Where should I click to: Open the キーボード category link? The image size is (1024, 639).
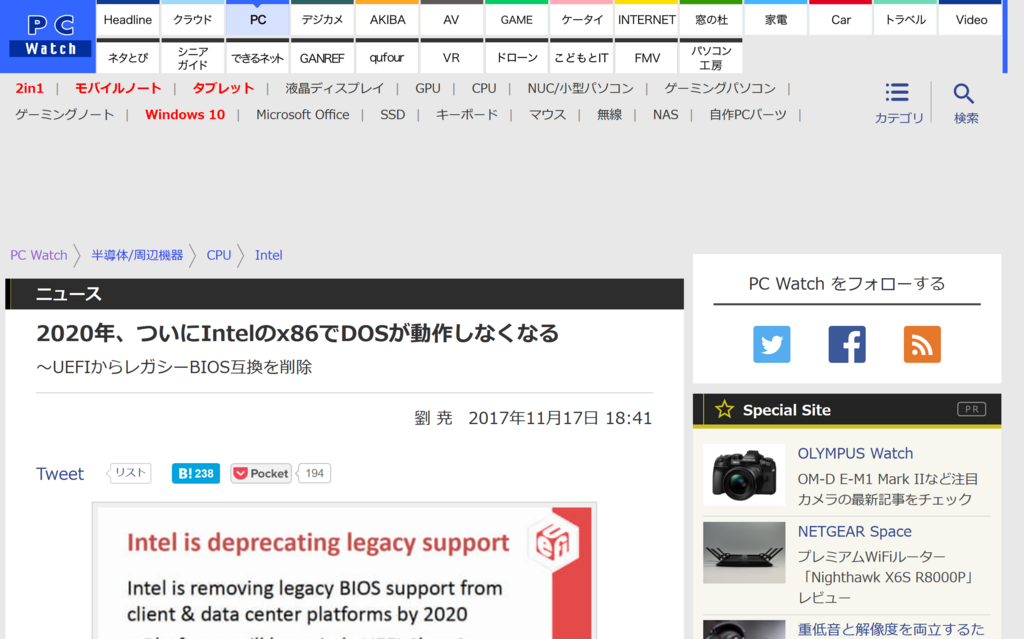tap(467, 114)
